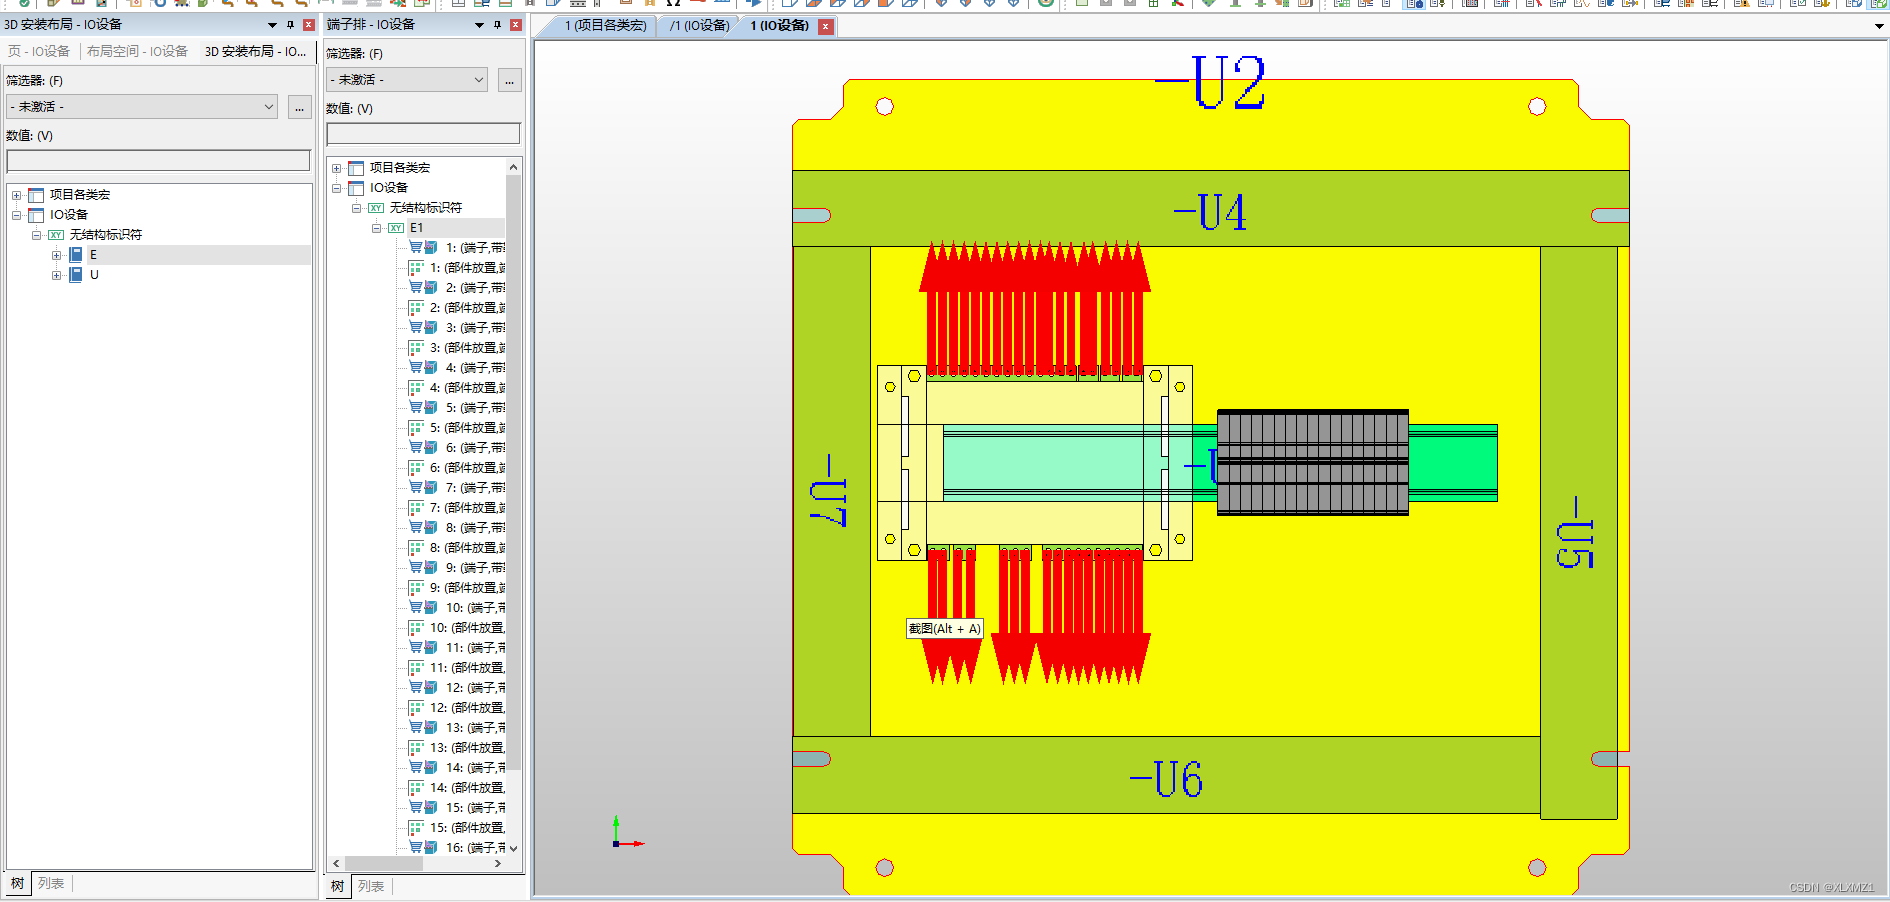Select the 3D 安装布局 - IO... tab

[x=256, y=51]
